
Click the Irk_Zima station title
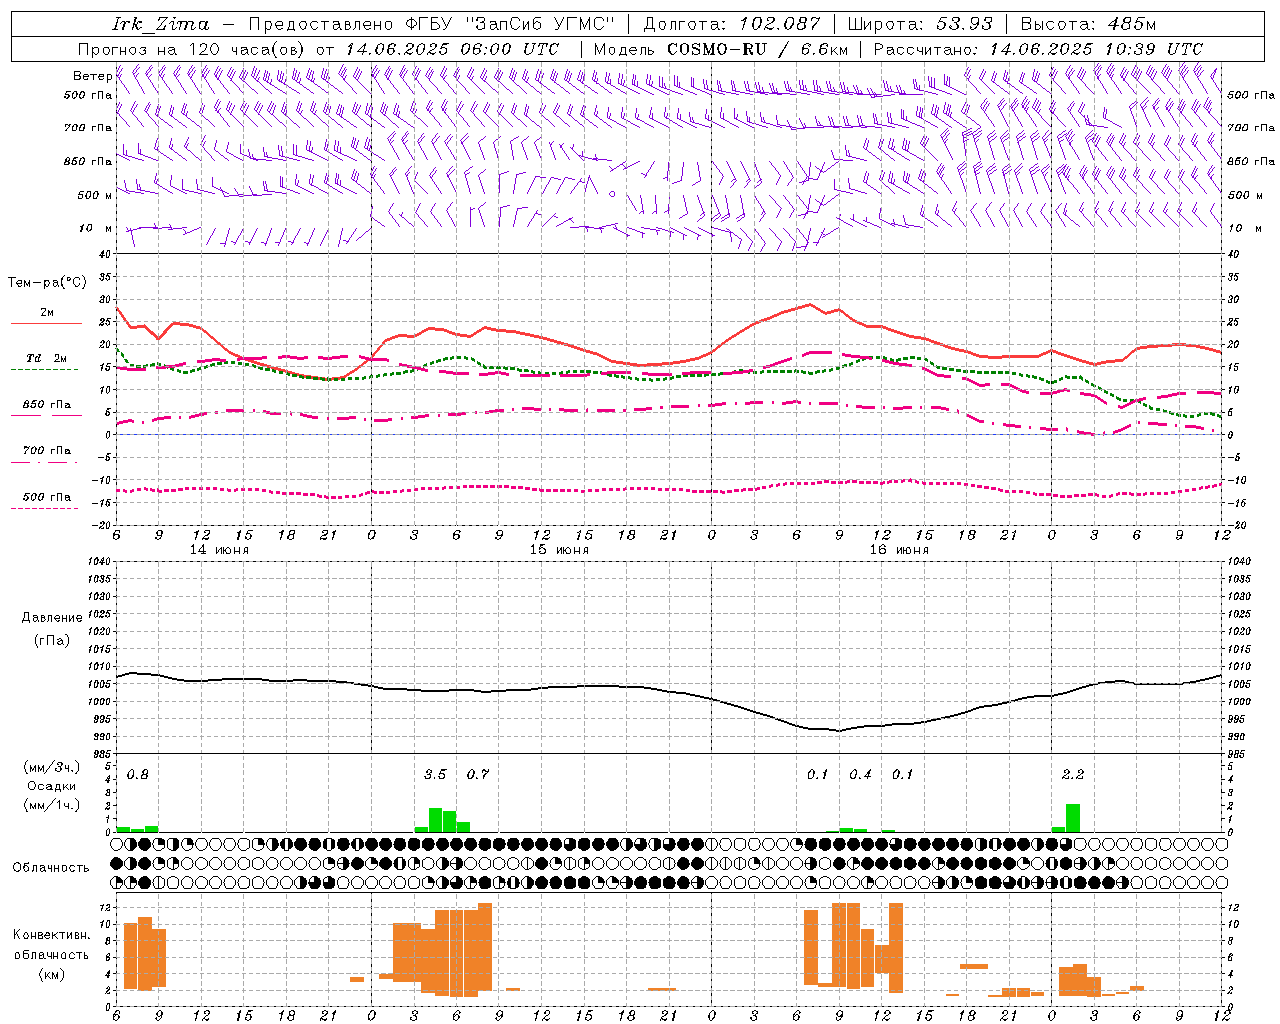(161, 24)
